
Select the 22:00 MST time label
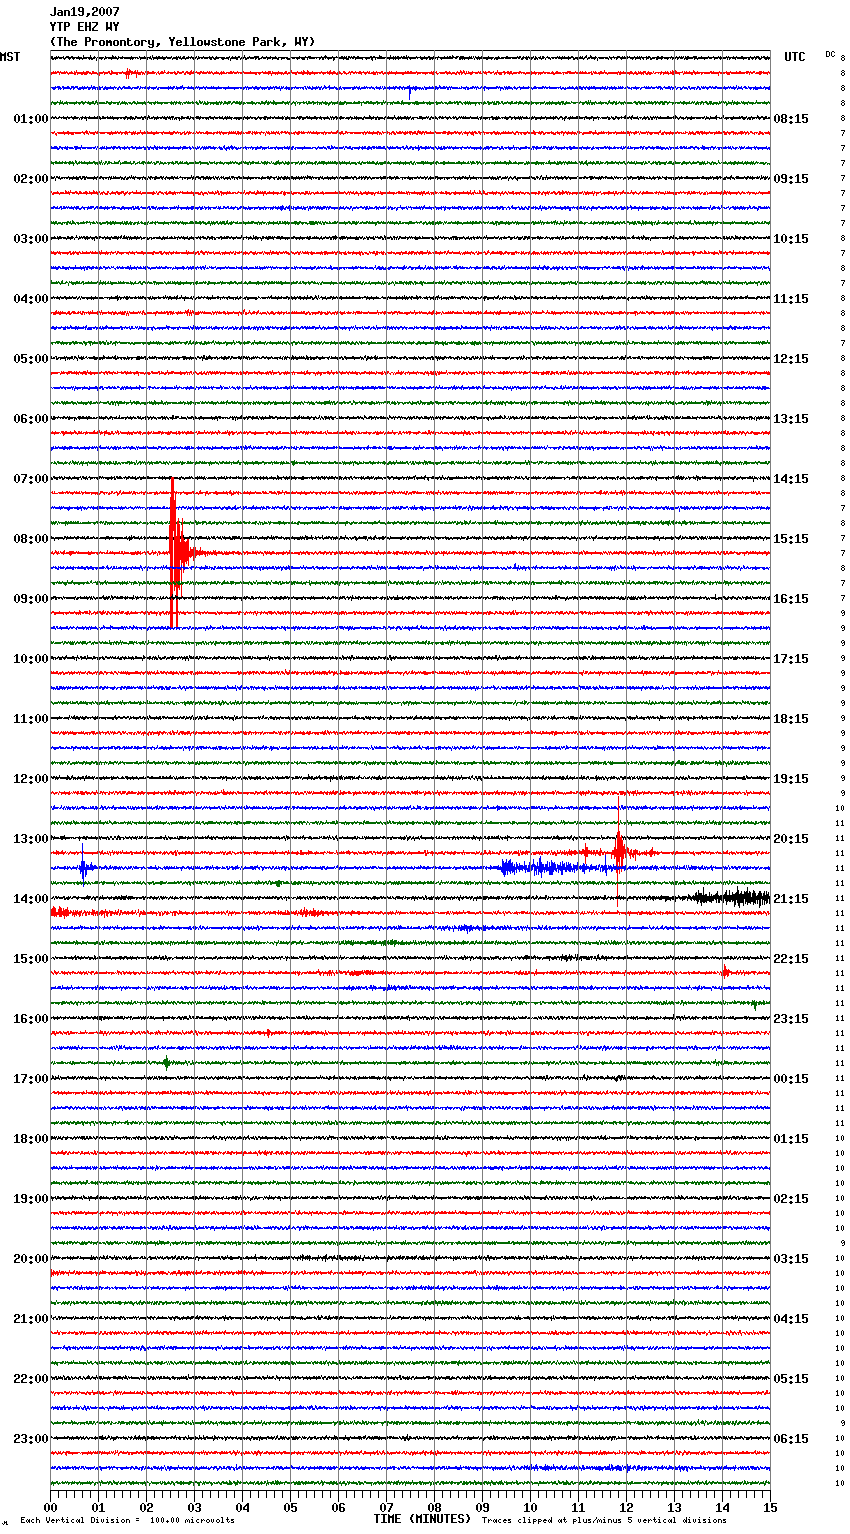[30, 1379]
